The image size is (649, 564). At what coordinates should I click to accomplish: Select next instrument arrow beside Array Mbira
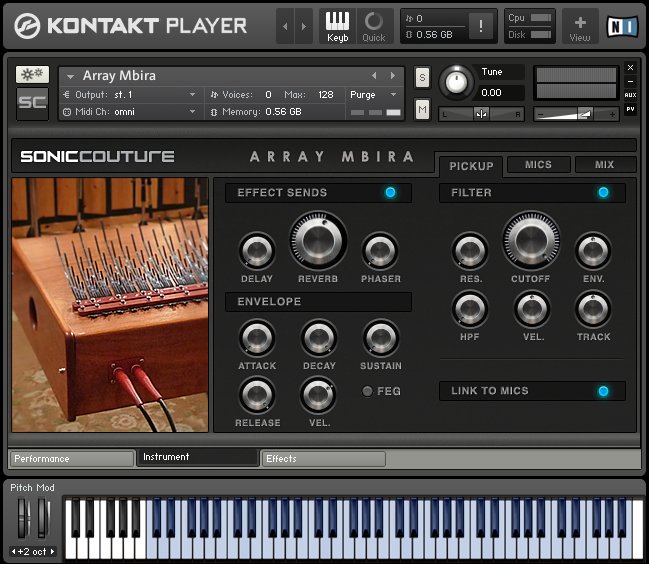point(393,75)
